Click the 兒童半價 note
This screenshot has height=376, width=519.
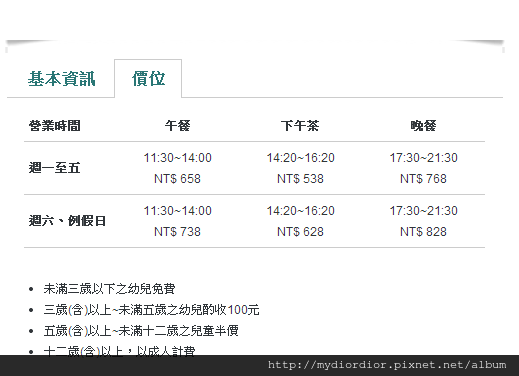[x=141, y=331]
